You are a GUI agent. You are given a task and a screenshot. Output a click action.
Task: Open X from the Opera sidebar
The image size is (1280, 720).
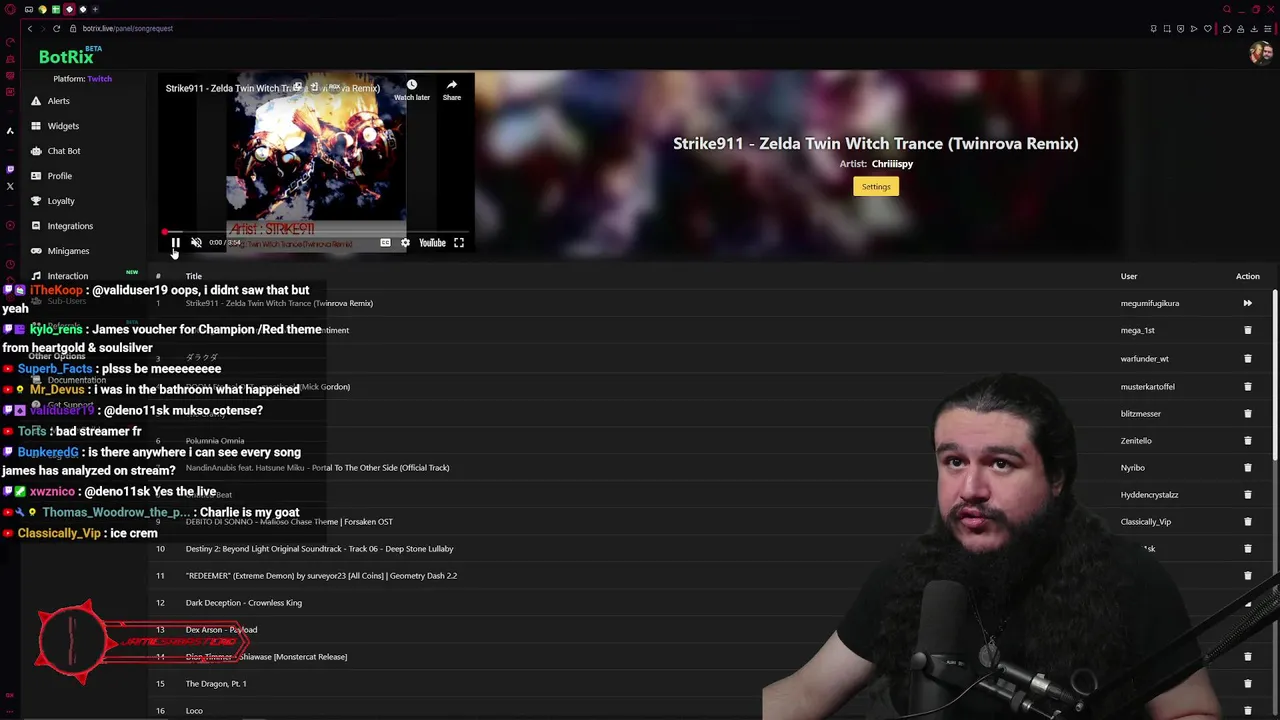pyautogui.click(x=10, y=186)
